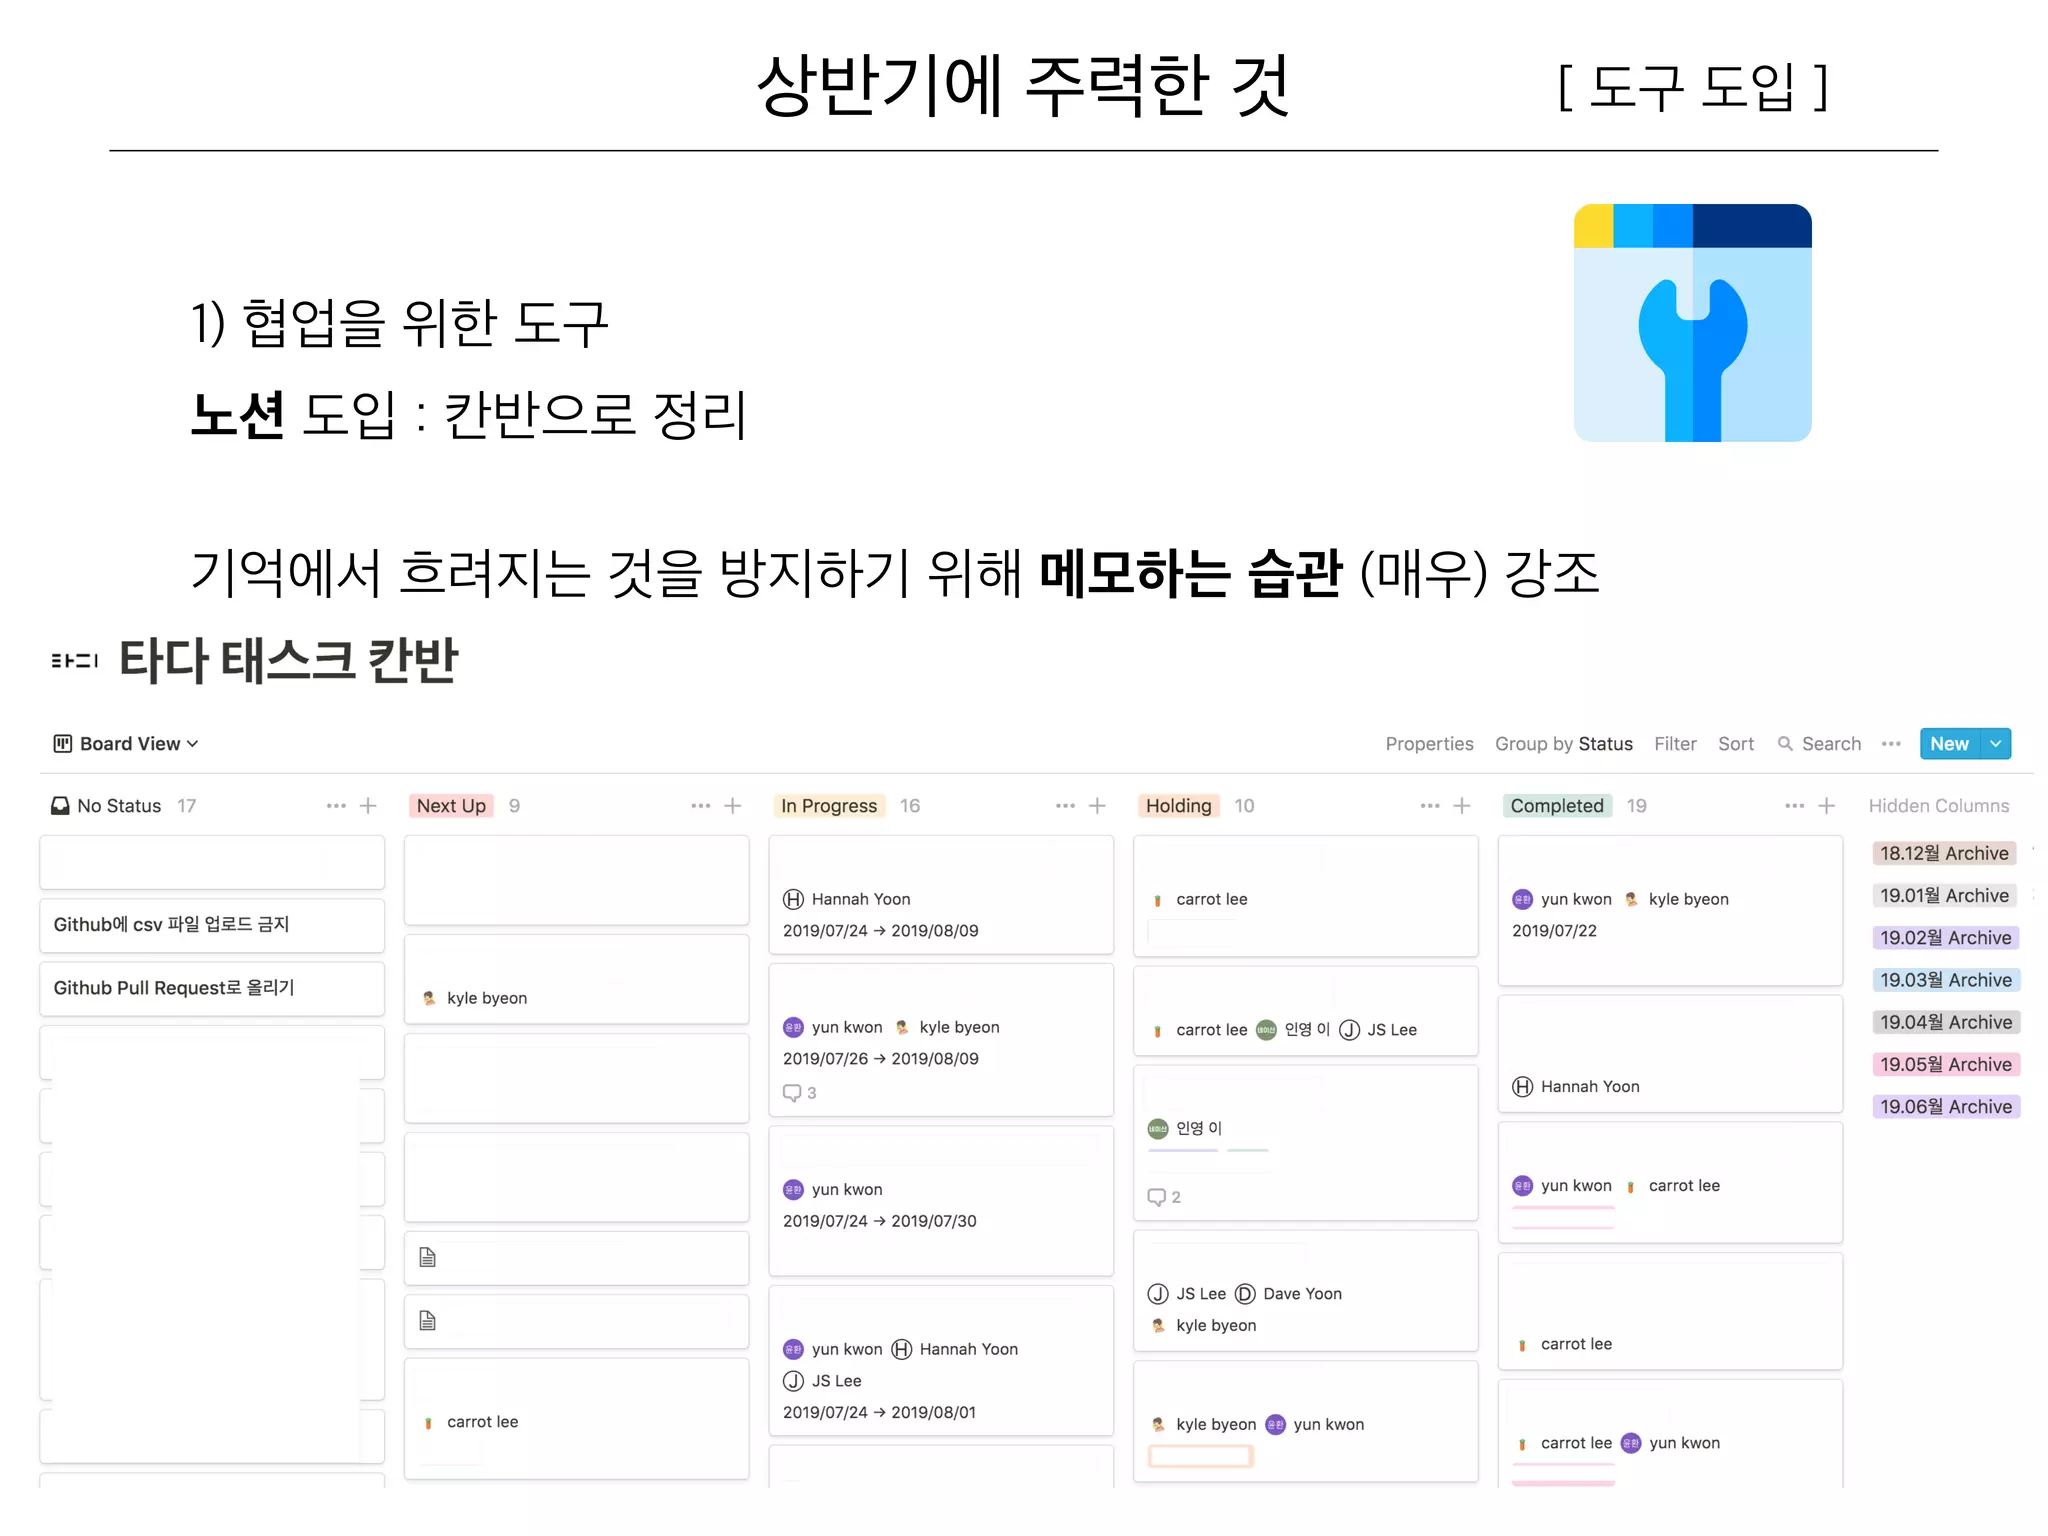Image resolution: width=2048 pixels, height=1536 pixels.
Task: Show hidden 18.12월 Archive column
Action: click(1943, 853)
